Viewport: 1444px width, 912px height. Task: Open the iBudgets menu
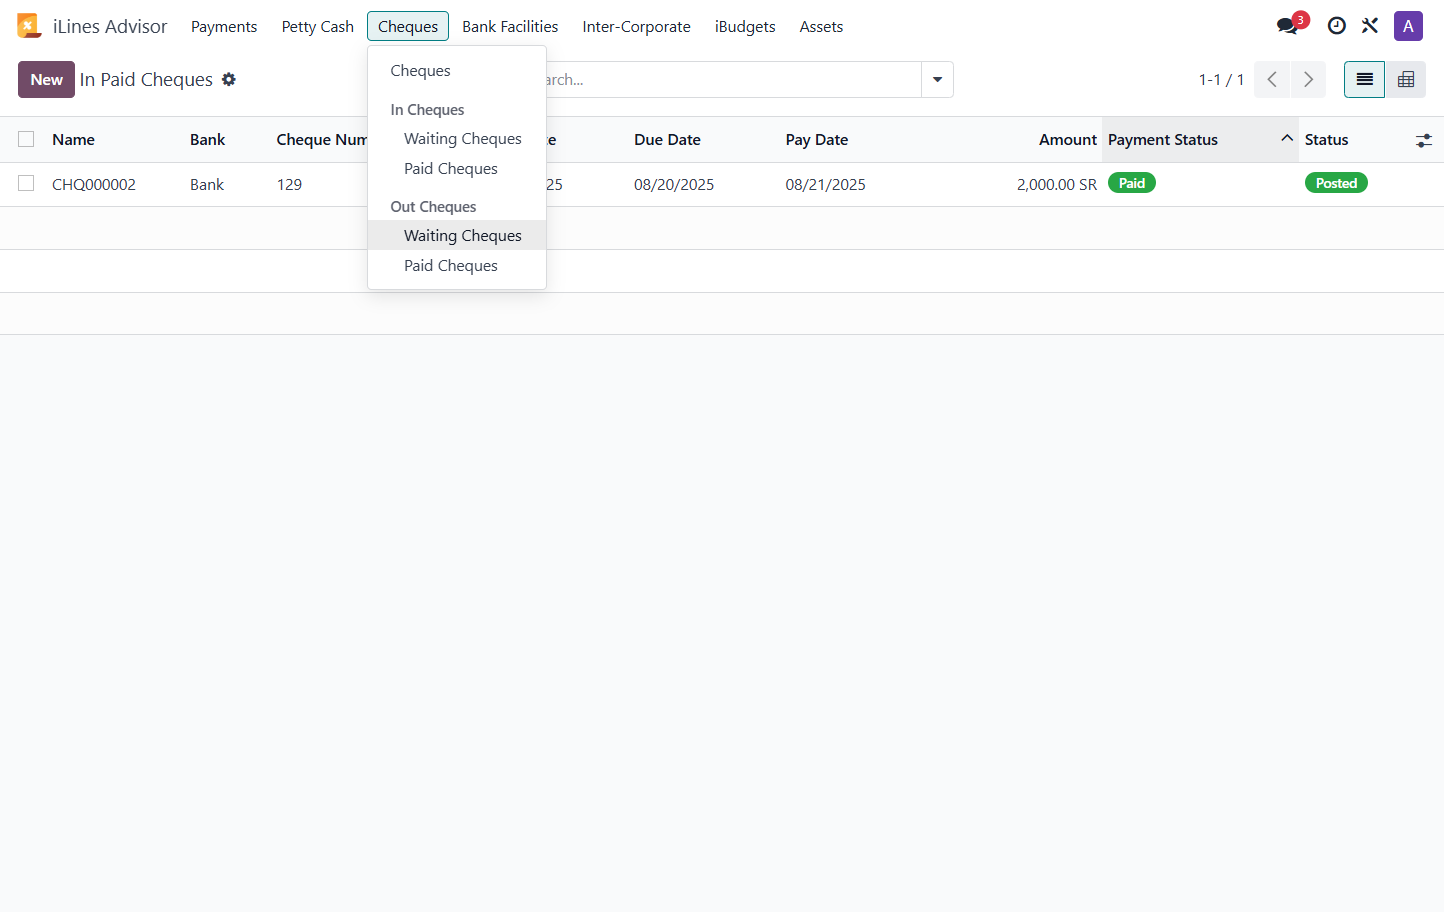745,27
